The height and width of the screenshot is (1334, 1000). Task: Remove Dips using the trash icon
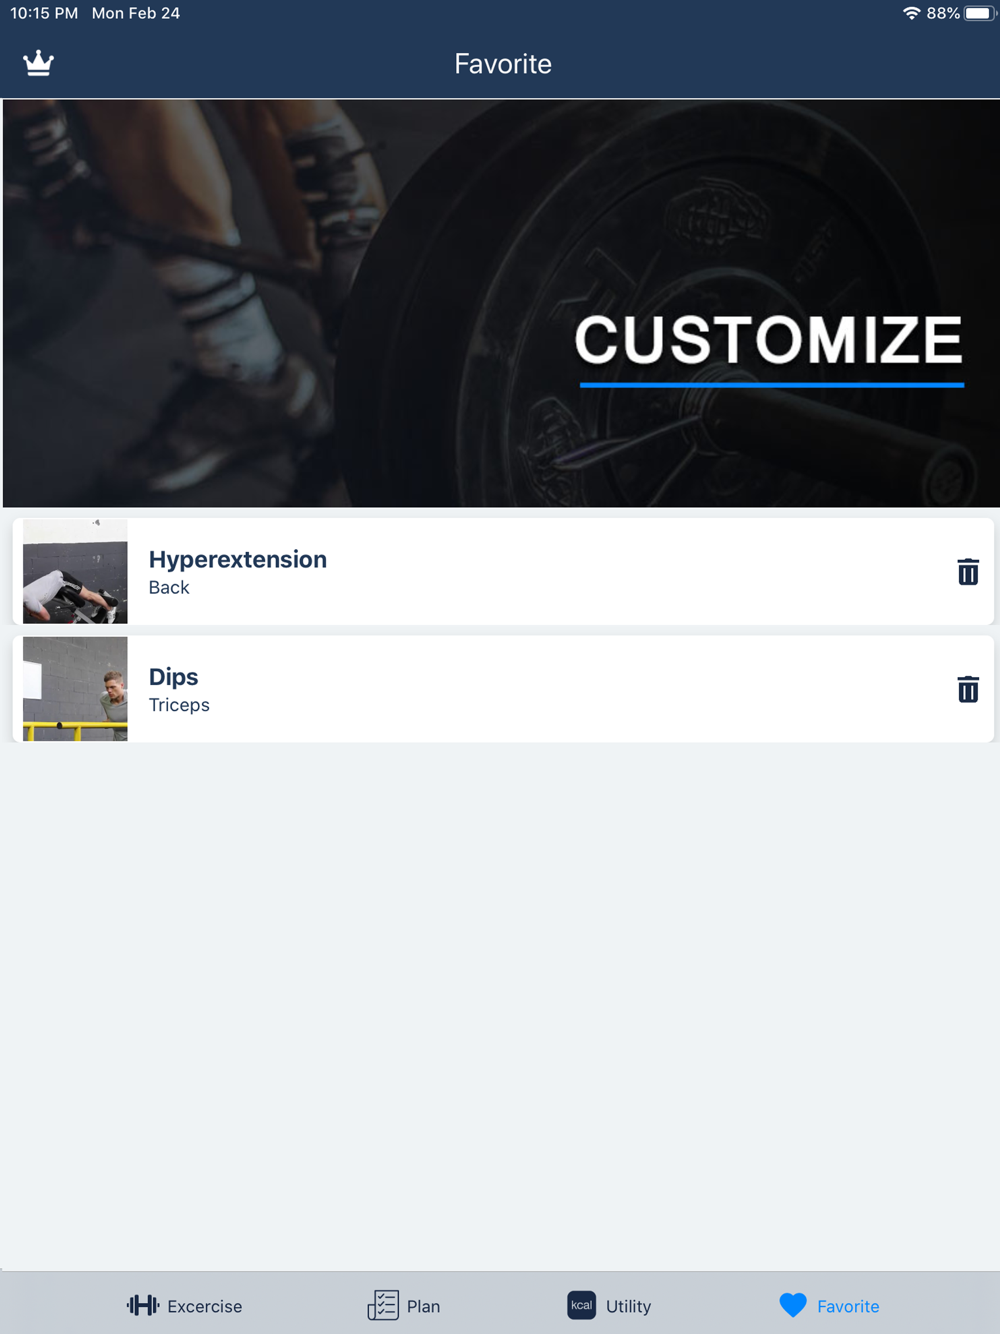(x=967, y=689)
